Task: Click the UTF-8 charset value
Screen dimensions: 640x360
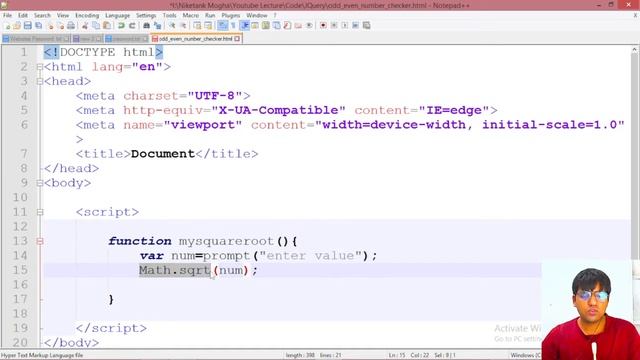Action: 215,96
